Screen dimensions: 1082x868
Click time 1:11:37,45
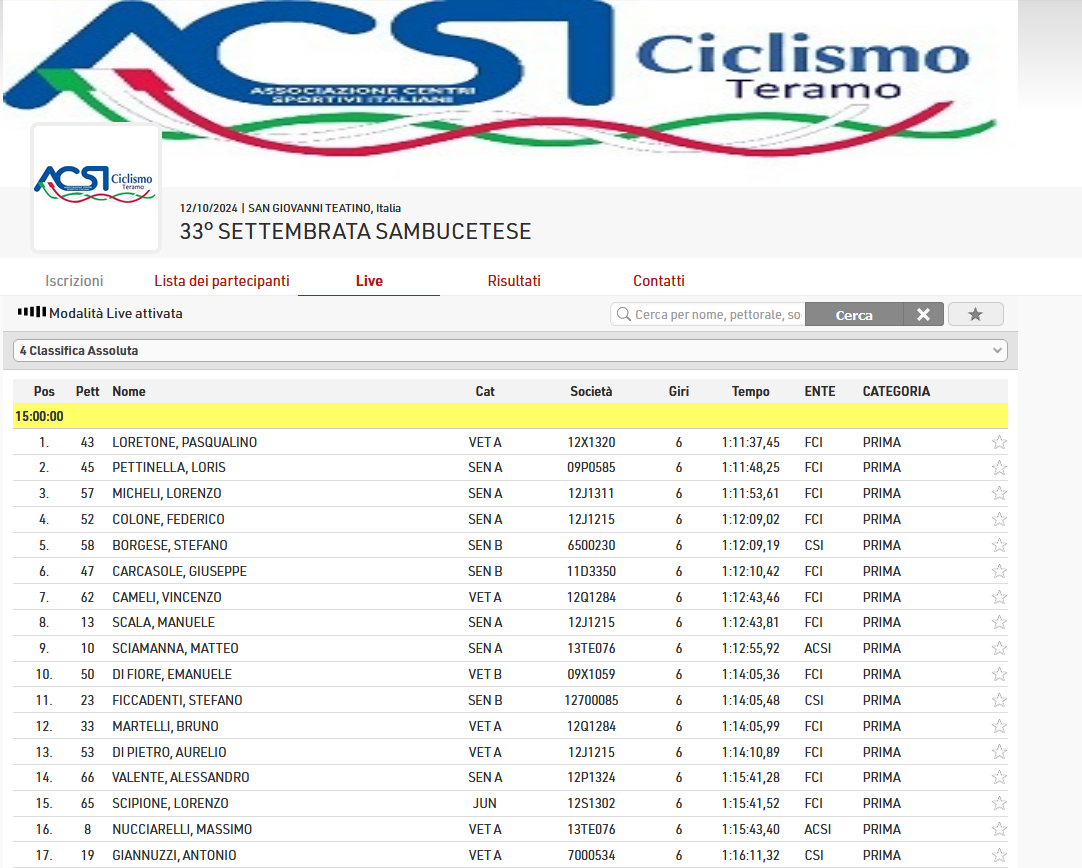[x=751, y=442]
